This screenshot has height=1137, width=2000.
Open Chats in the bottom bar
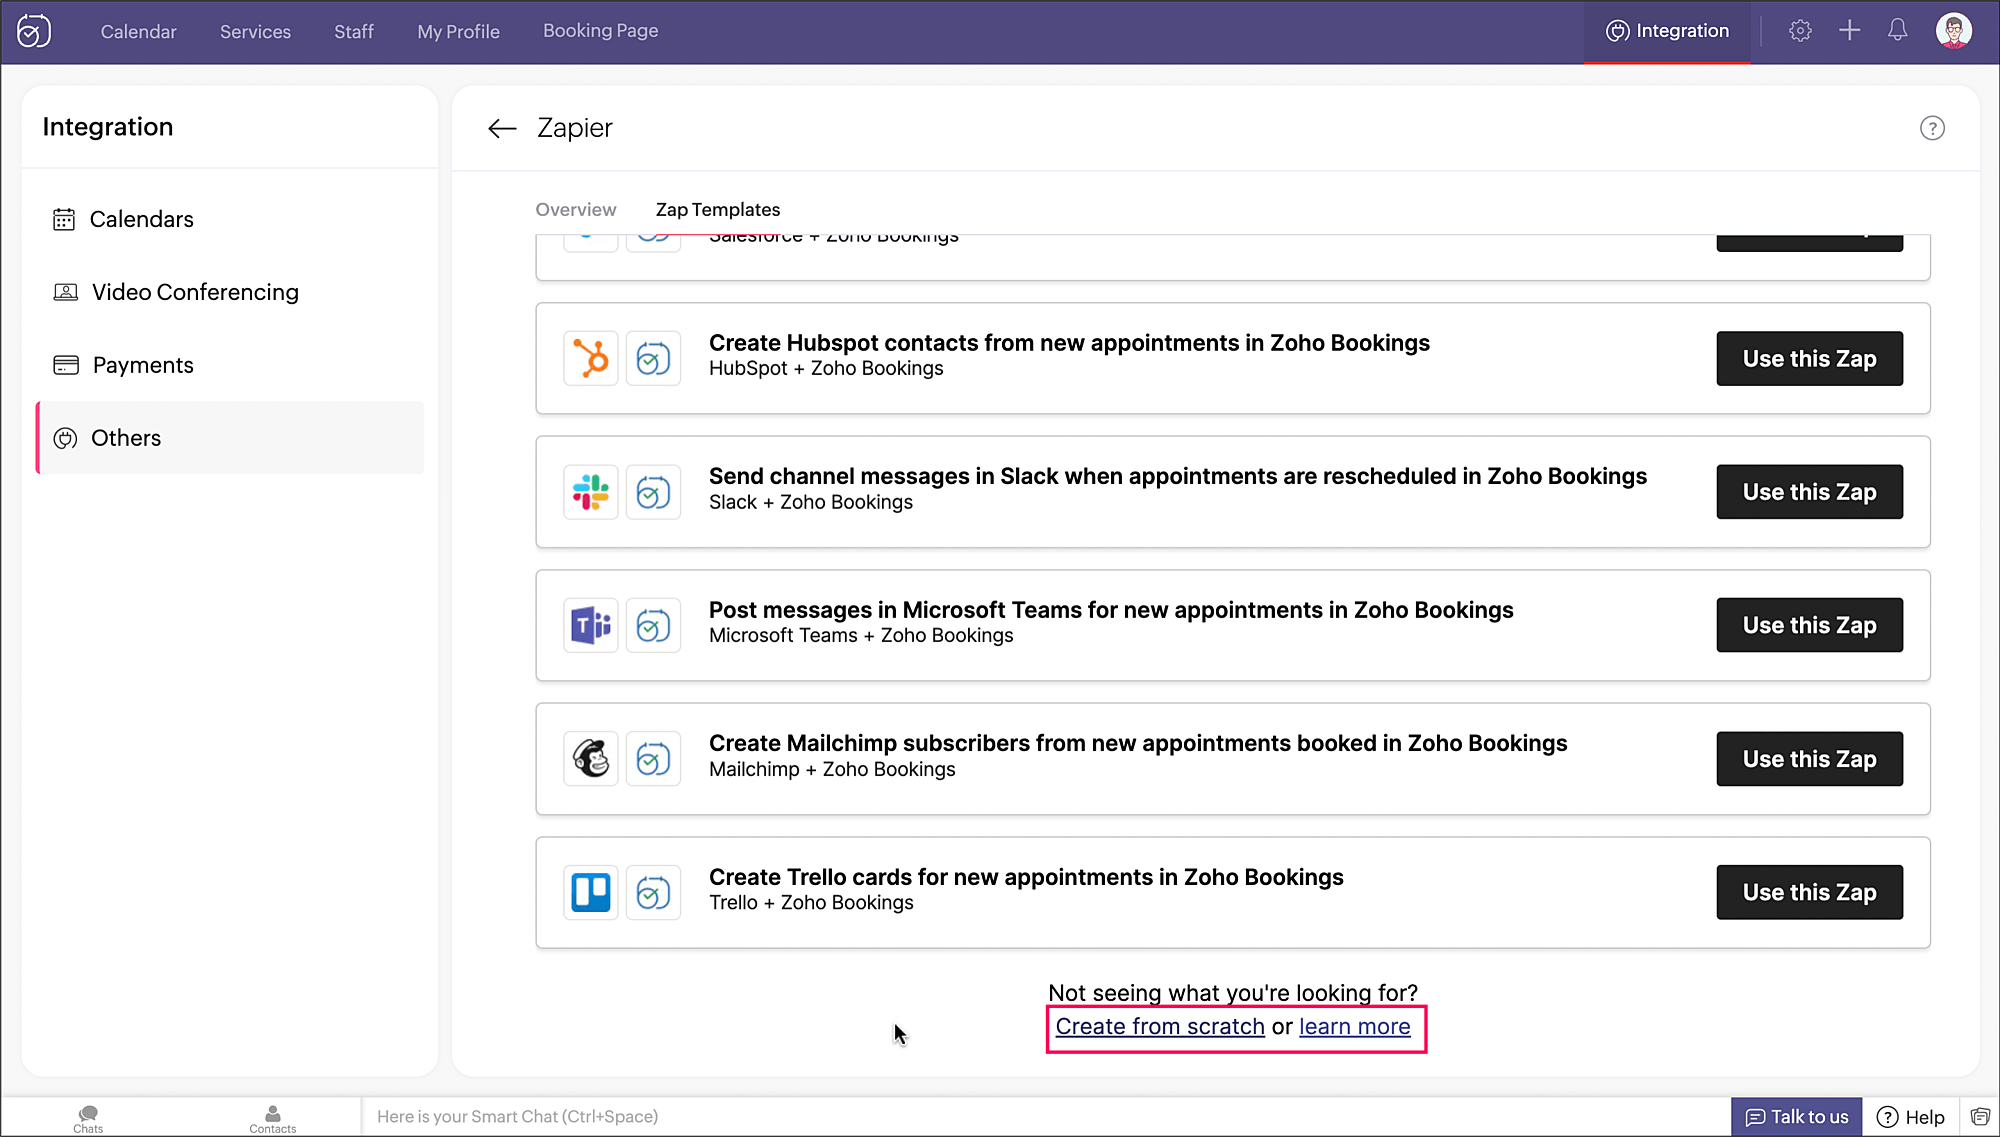click(88, 1118)
